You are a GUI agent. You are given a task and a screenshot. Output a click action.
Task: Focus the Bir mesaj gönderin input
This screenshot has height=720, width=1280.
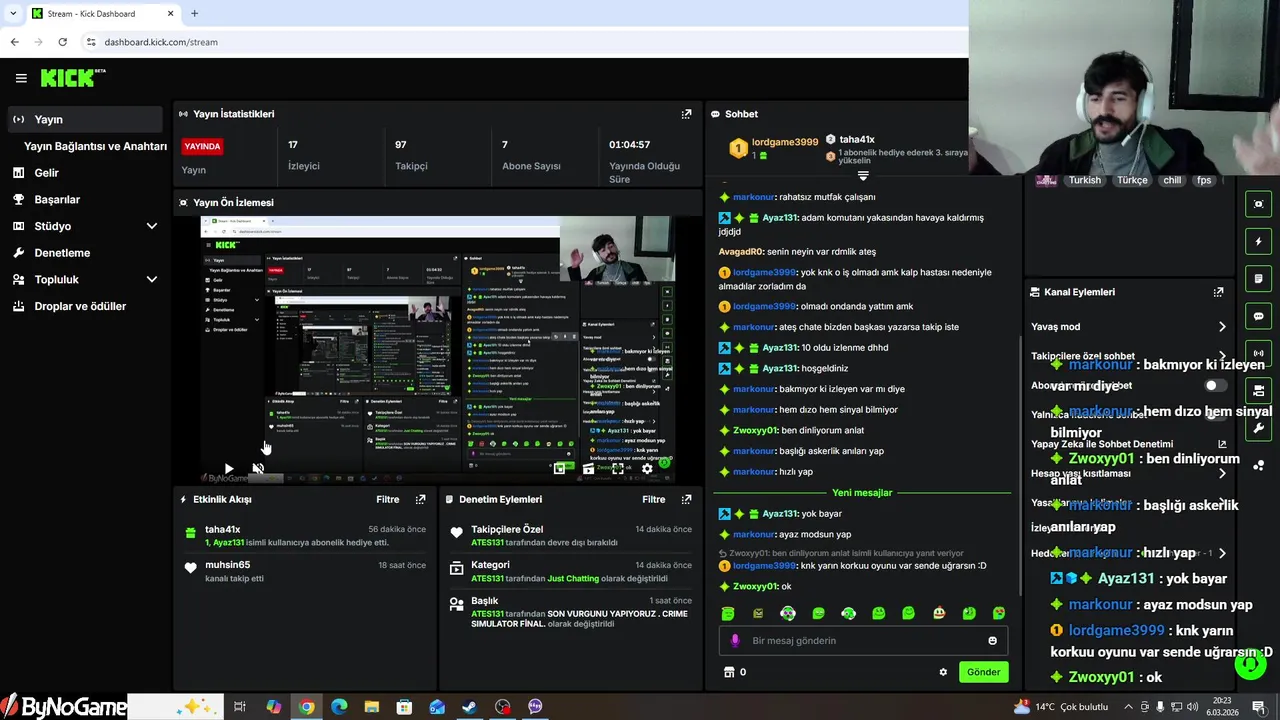tap(863, 641)
